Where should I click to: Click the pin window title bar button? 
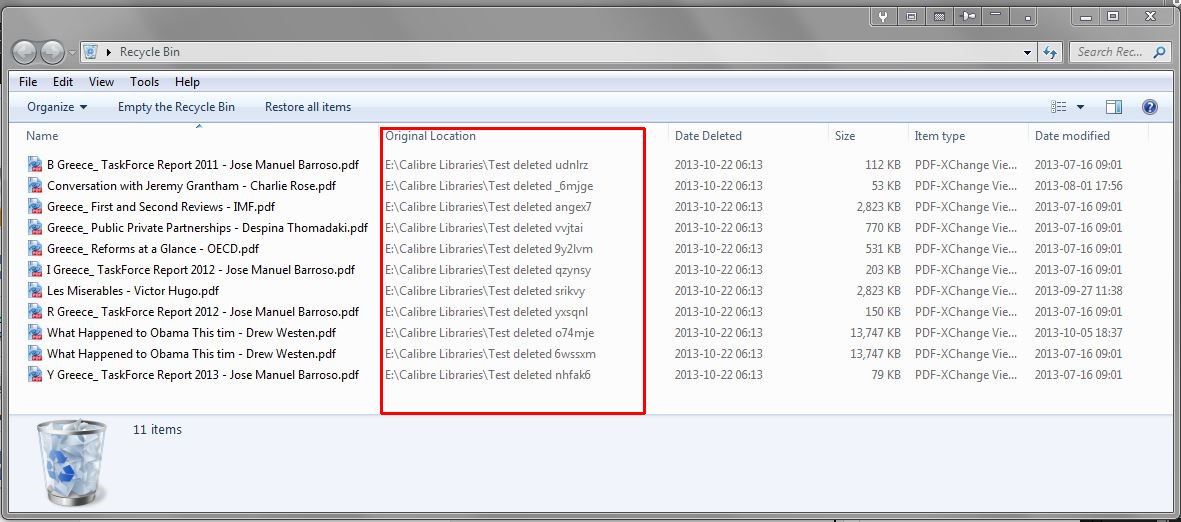coord(969,16)
